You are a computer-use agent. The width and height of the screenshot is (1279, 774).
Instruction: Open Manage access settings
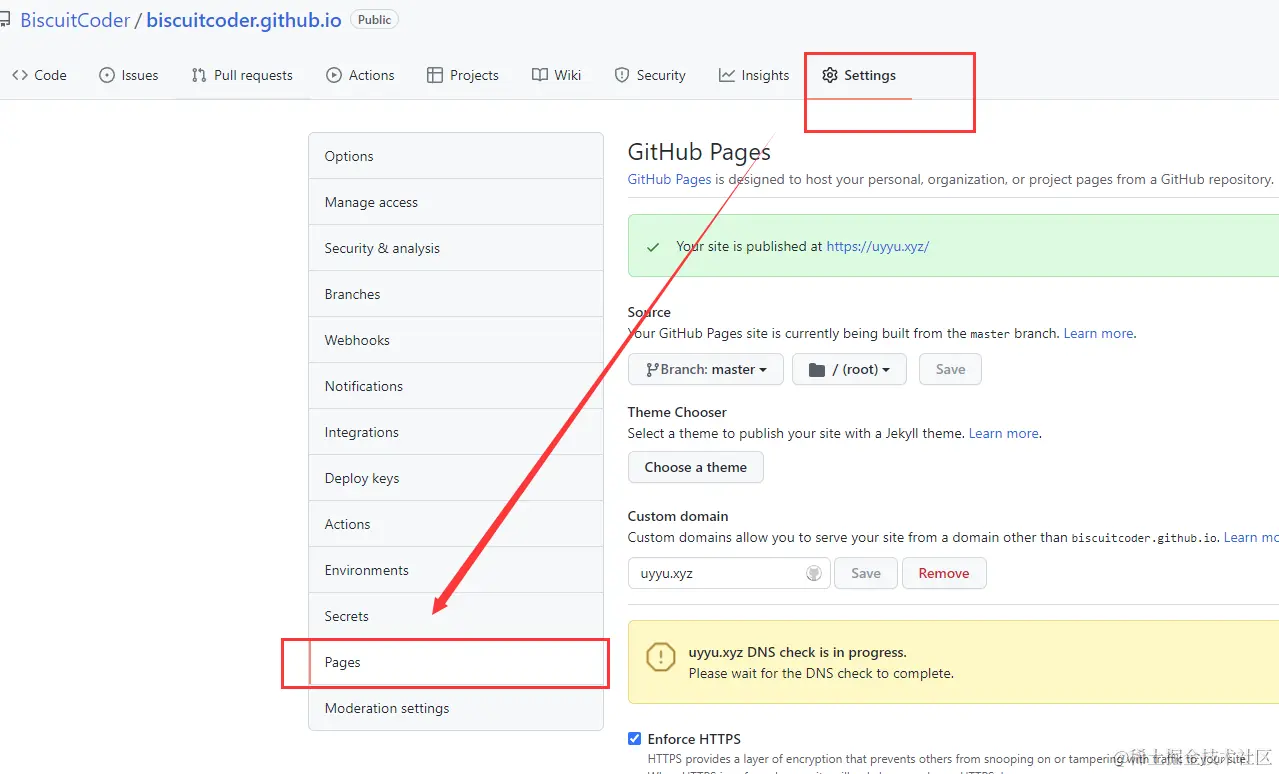456,202
